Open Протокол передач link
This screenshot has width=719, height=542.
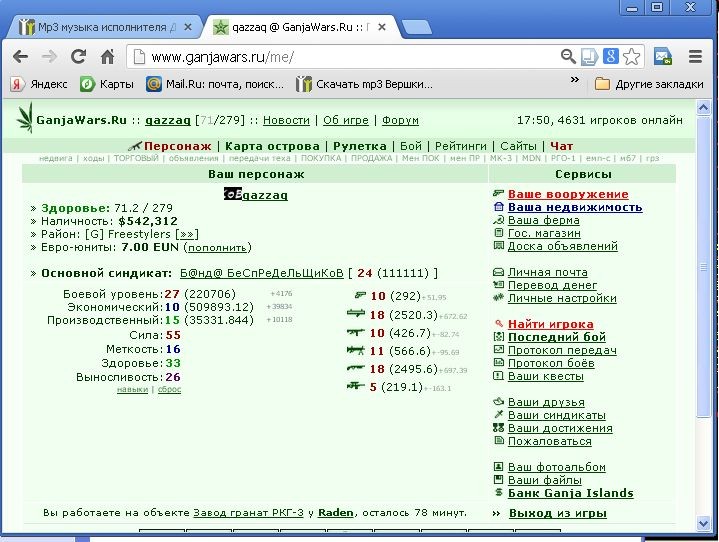pyautogui.click(x=562, y=350)
